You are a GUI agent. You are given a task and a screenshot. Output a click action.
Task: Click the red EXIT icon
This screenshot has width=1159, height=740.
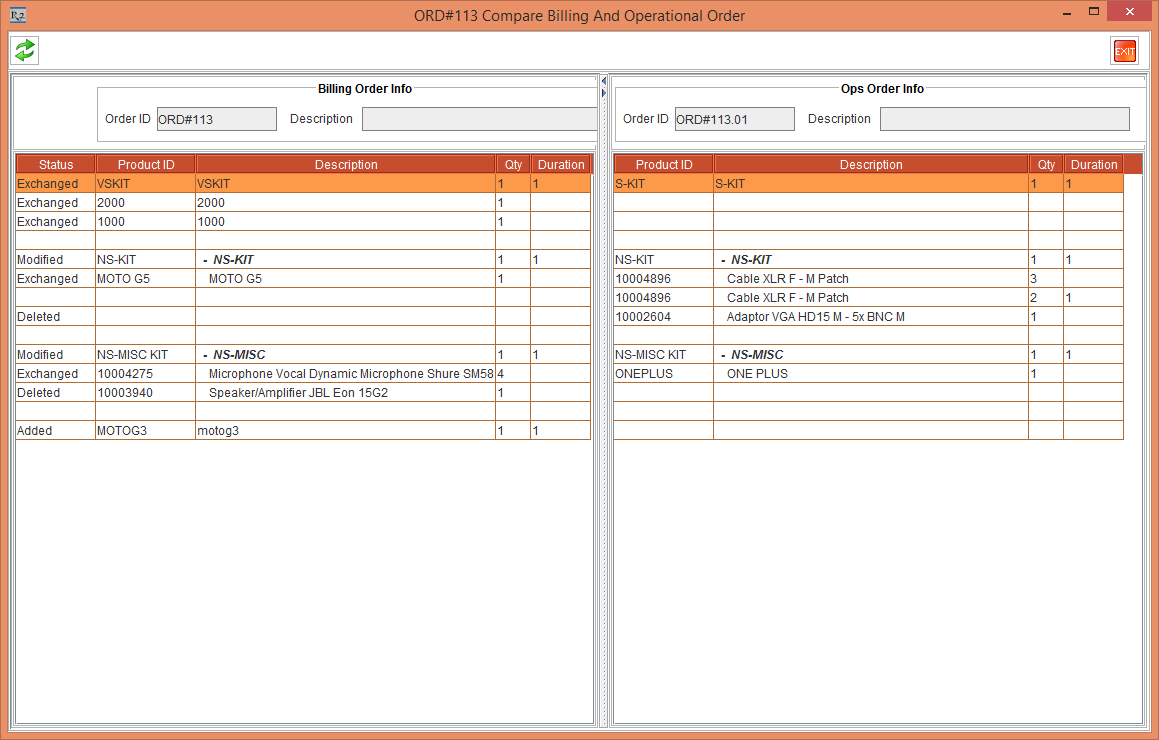click(x=1124, y=51)
